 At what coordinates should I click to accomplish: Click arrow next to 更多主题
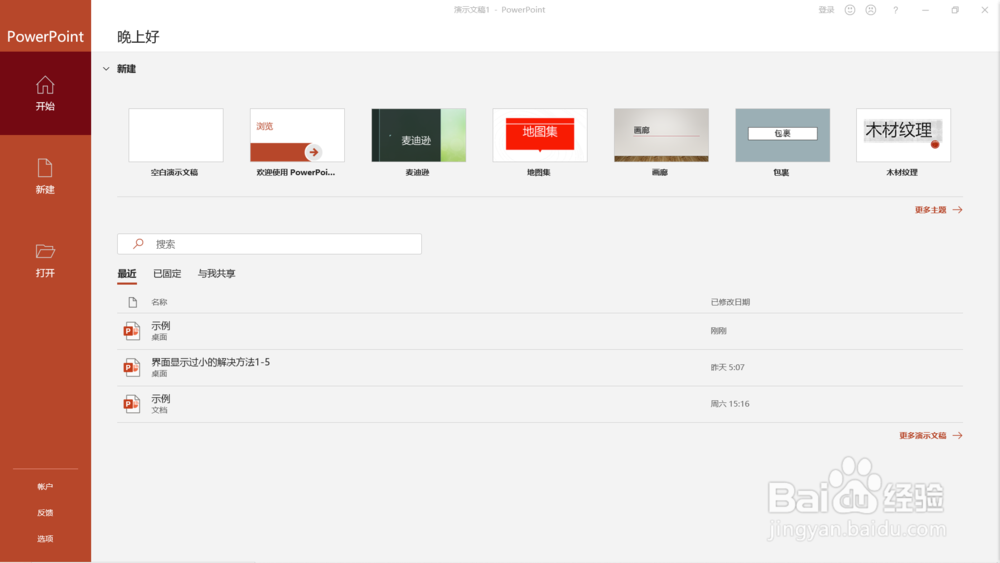957,210
